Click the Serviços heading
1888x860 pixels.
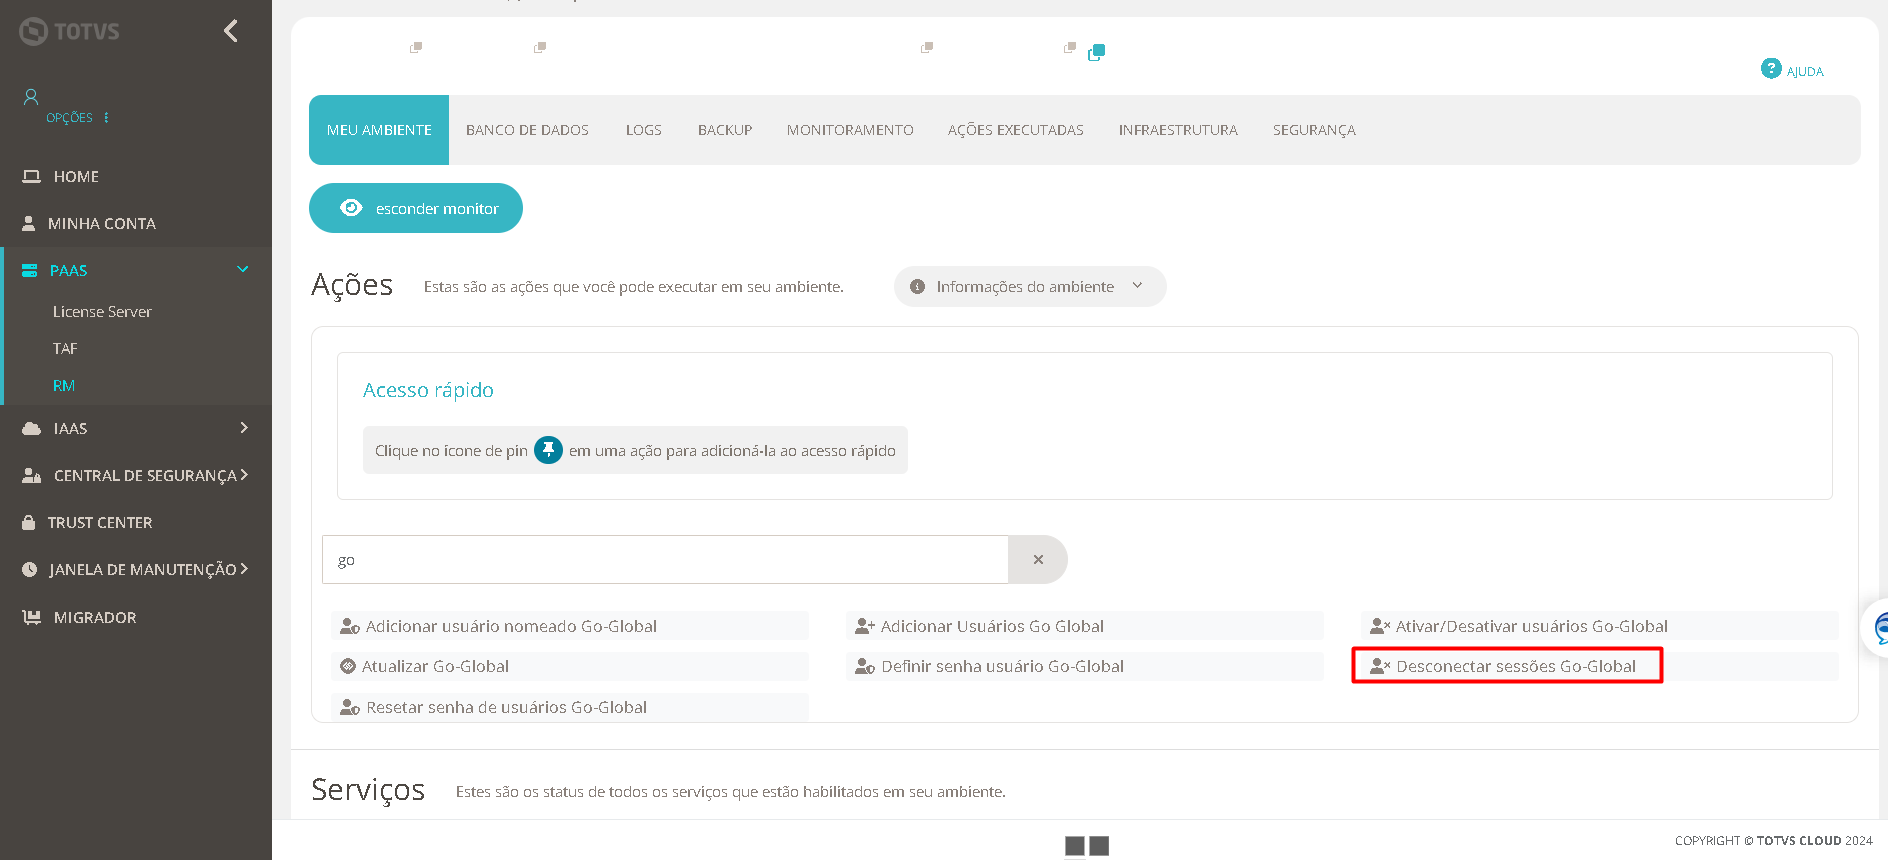[368, 790]
